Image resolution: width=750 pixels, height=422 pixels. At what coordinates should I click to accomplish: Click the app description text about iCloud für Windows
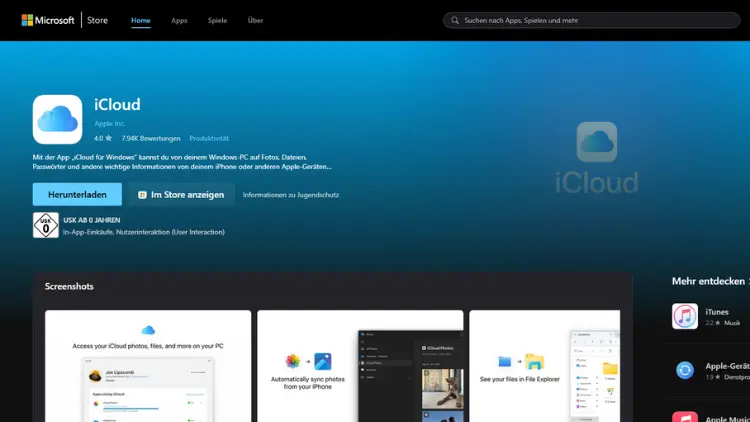click(x=182, y=162)
